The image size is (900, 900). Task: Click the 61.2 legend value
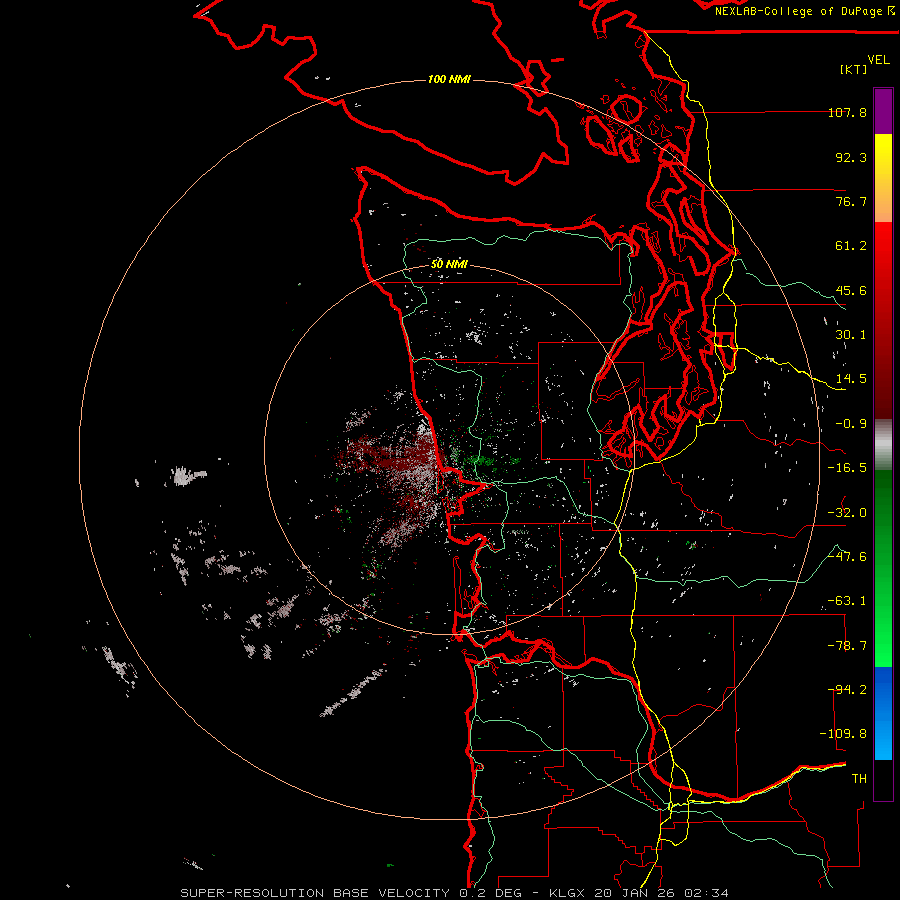coord(851,246)
